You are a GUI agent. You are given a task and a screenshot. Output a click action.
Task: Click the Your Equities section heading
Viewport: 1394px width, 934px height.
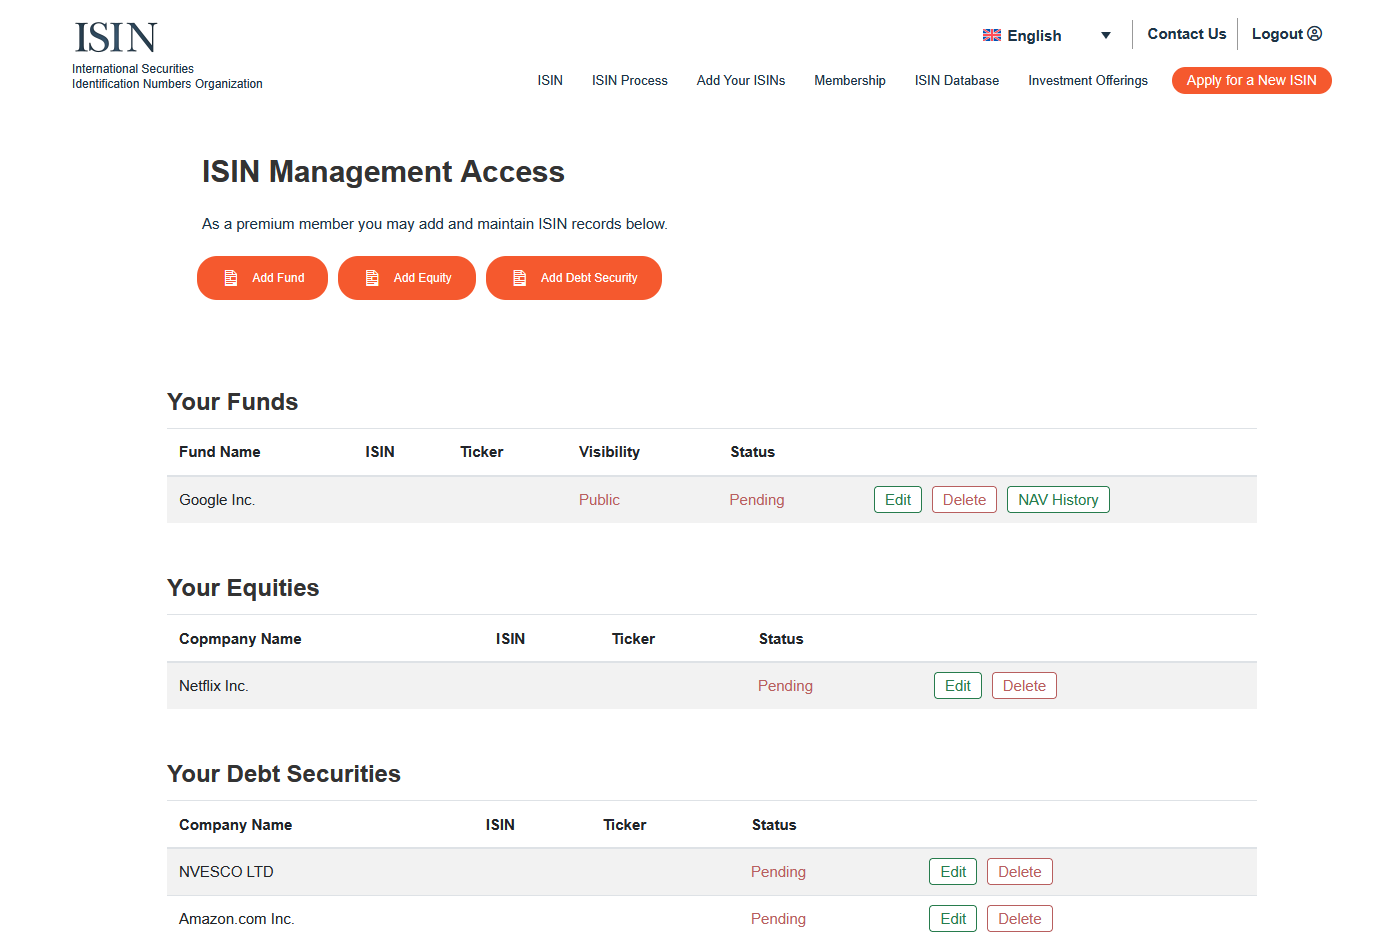pos(243,588)
